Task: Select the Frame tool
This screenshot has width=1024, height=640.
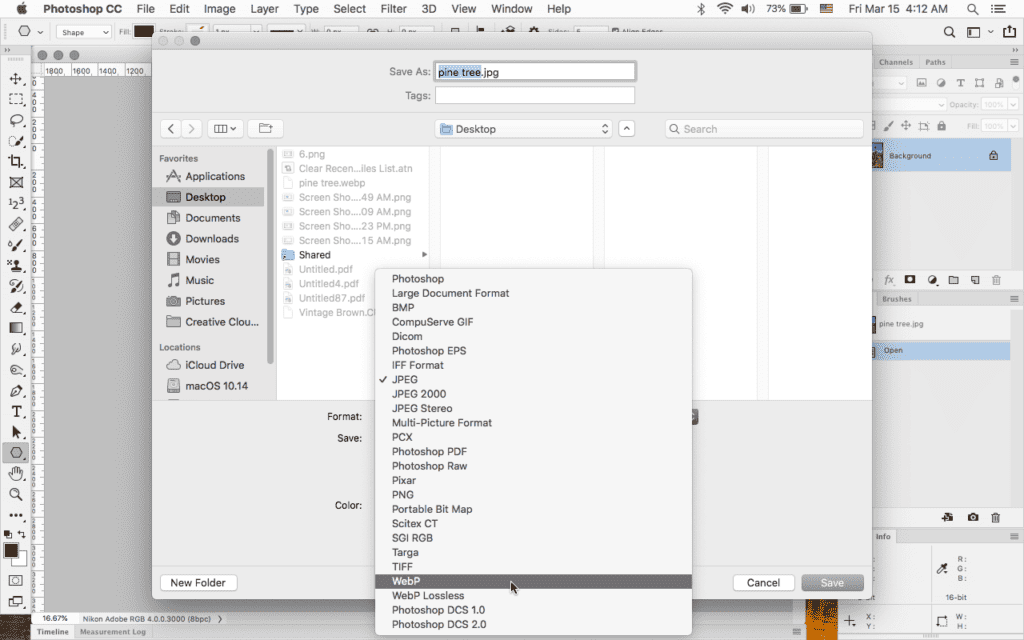Action: pos(16,182)
